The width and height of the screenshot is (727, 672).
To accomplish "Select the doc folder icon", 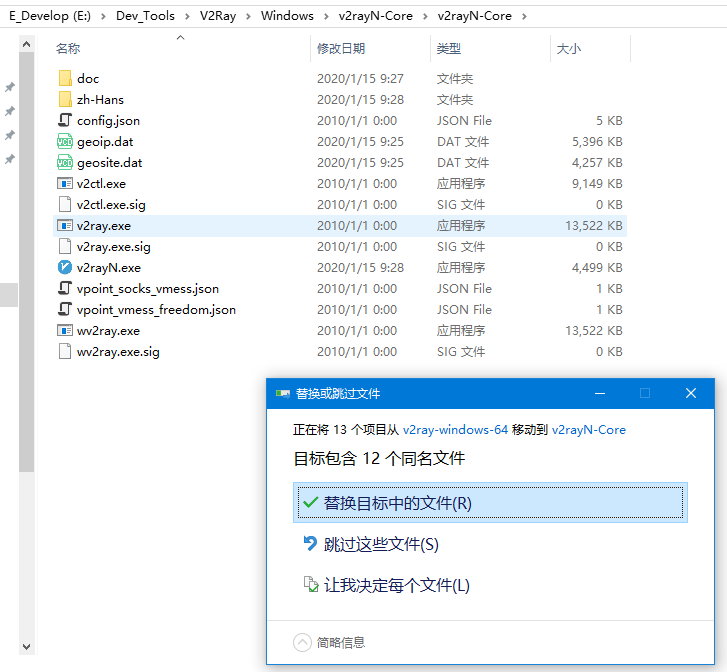I will 65,78.
